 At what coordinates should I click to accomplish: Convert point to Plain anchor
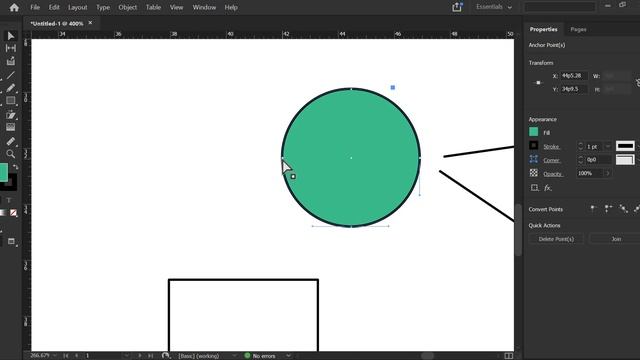click(593, 209)
